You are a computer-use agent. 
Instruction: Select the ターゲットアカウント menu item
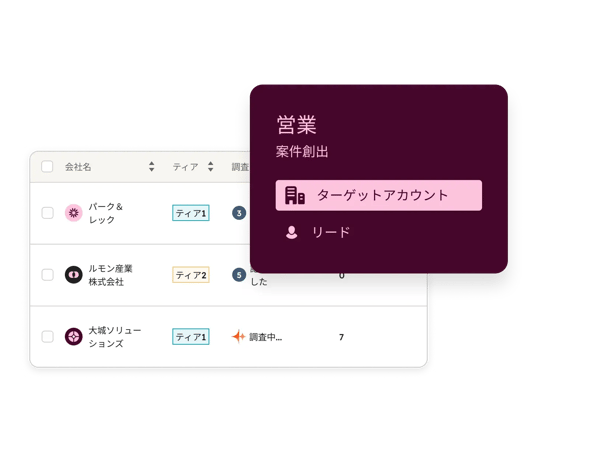click(378, 195)
